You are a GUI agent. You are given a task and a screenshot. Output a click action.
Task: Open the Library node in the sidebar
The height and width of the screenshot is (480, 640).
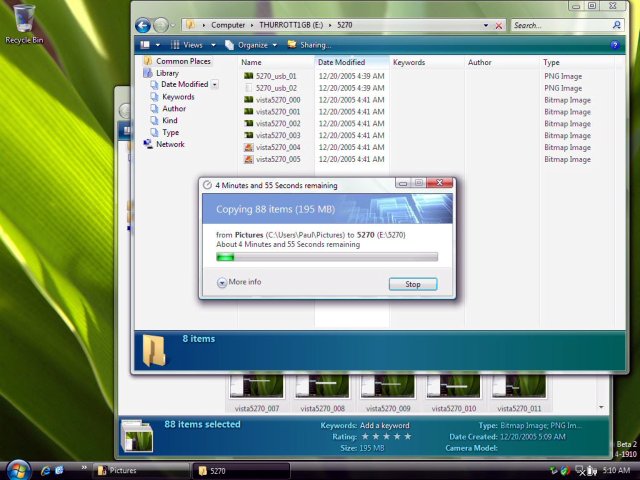167,73
